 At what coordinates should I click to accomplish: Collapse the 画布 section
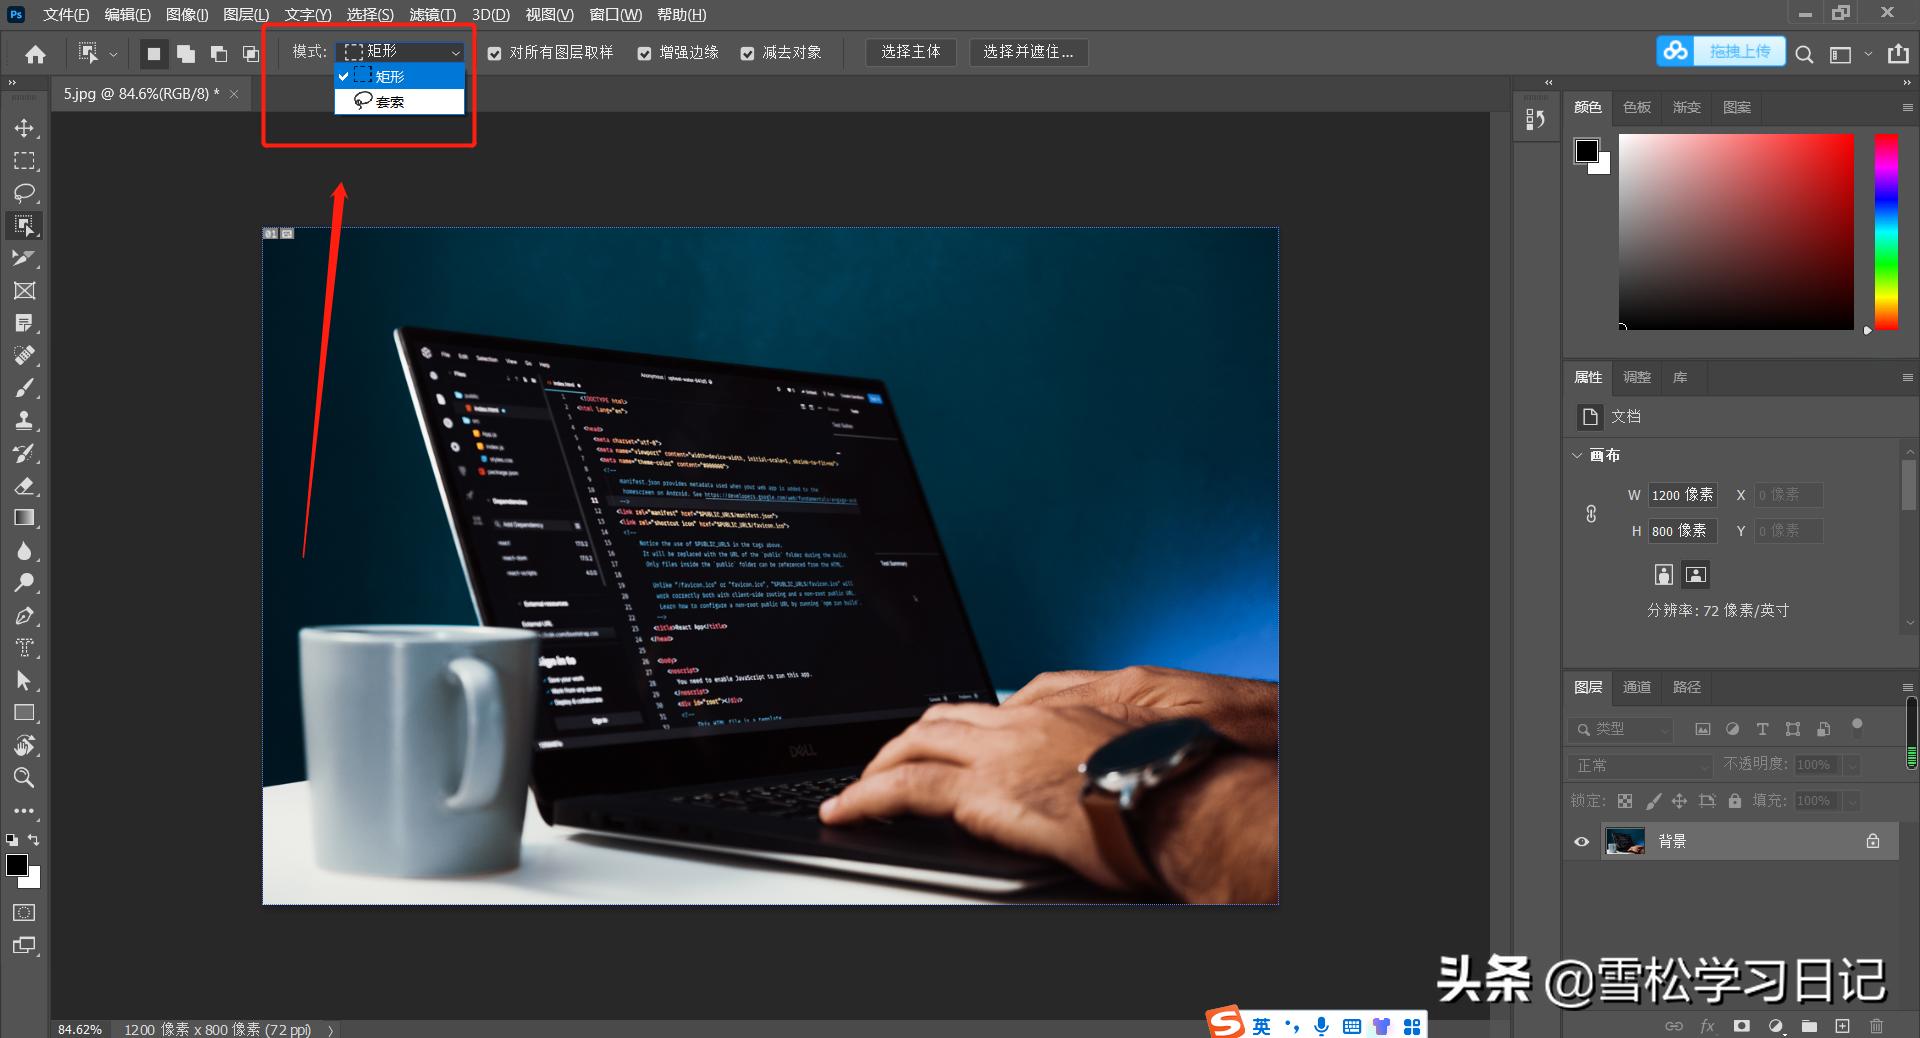(x=1577, y=455)
